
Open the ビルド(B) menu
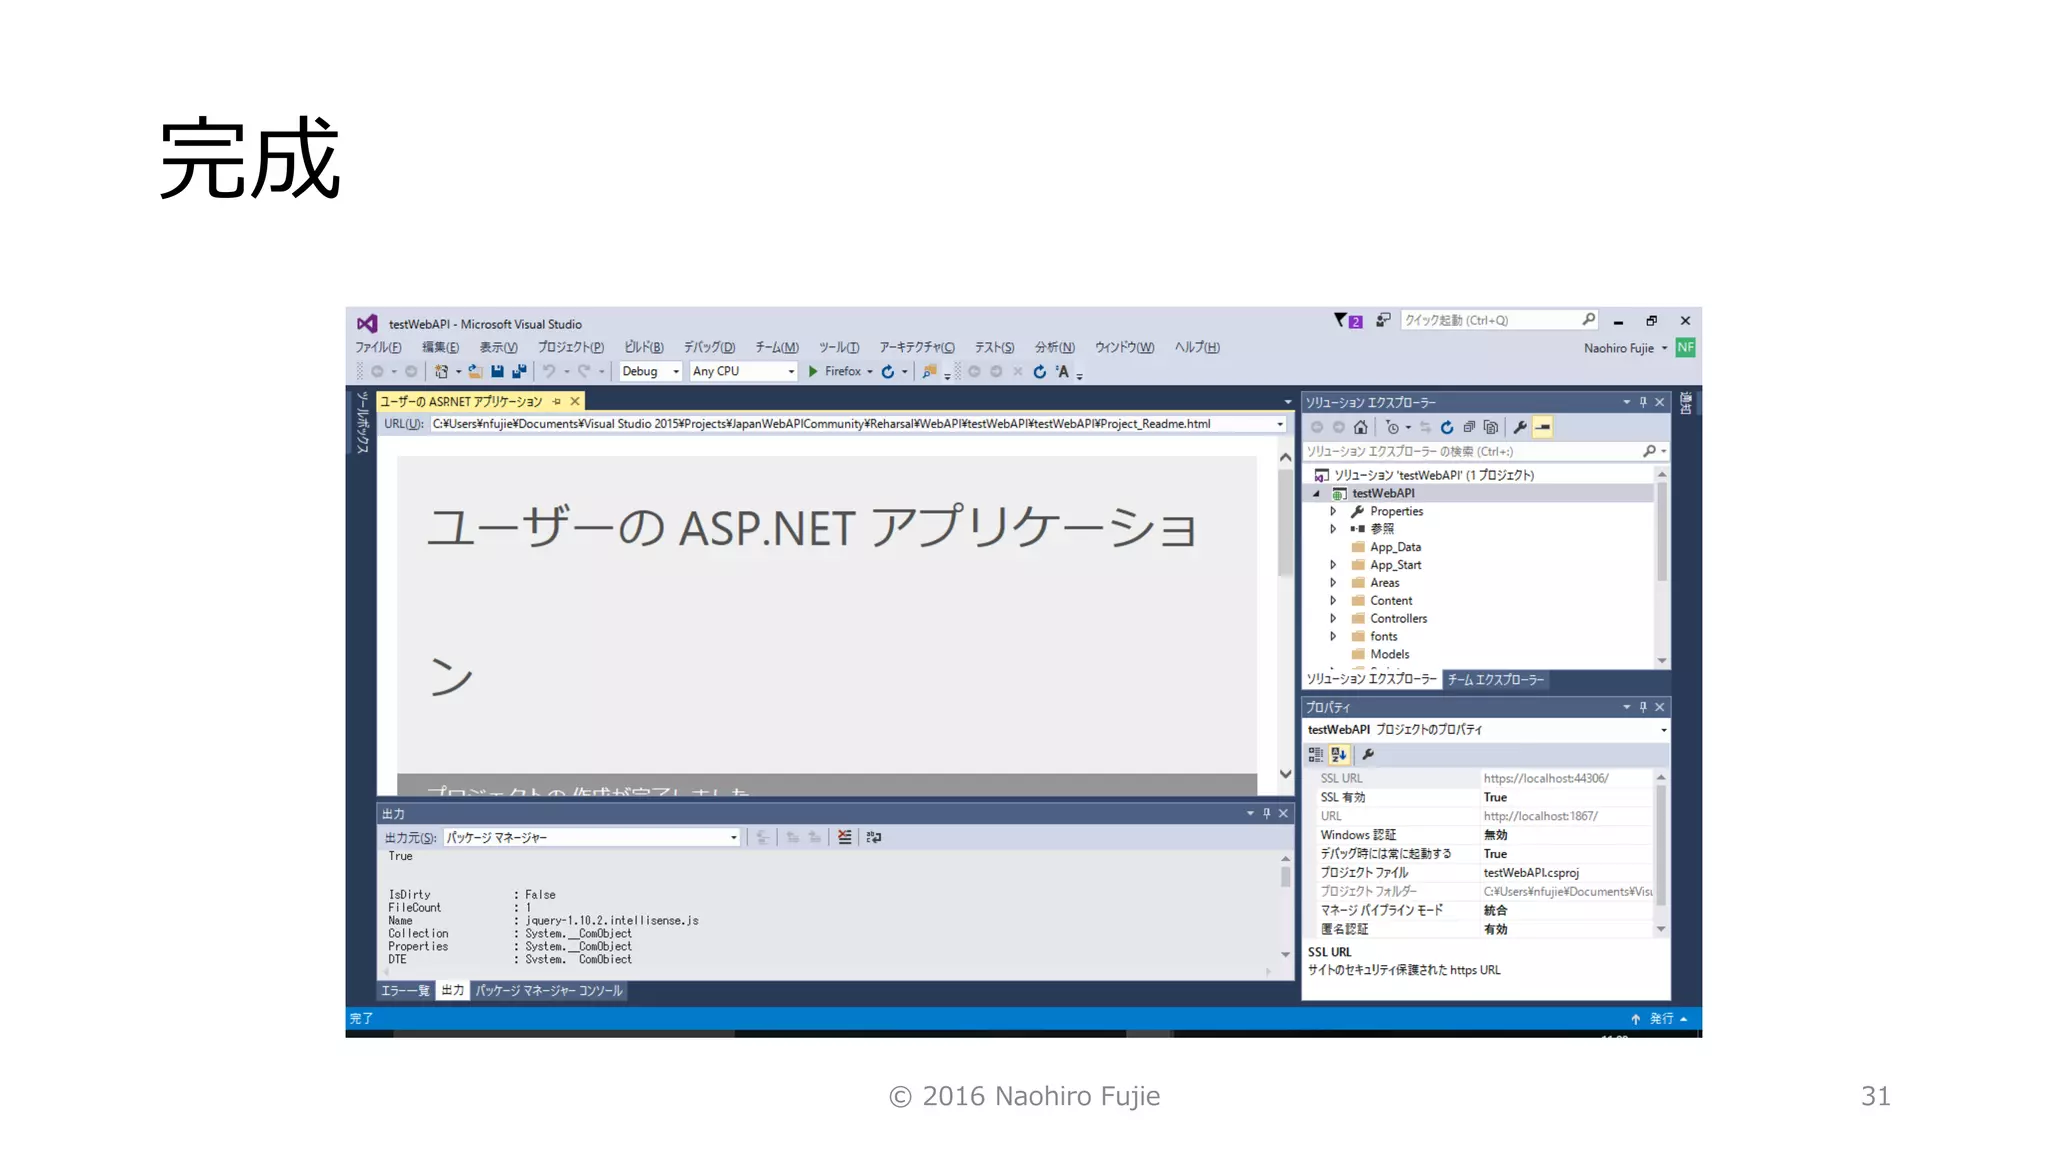point(643,347)
